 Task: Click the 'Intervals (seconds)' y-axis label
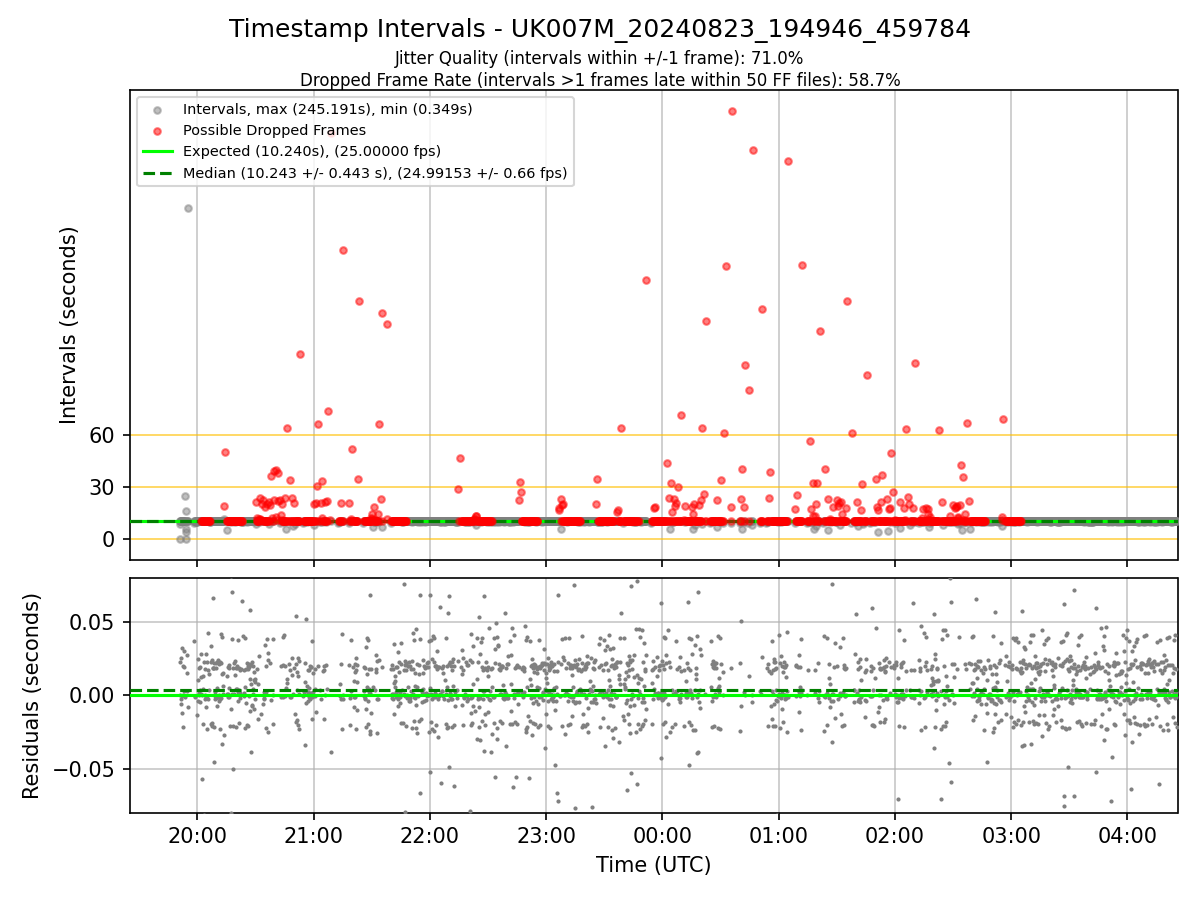(x=68, y=324)
